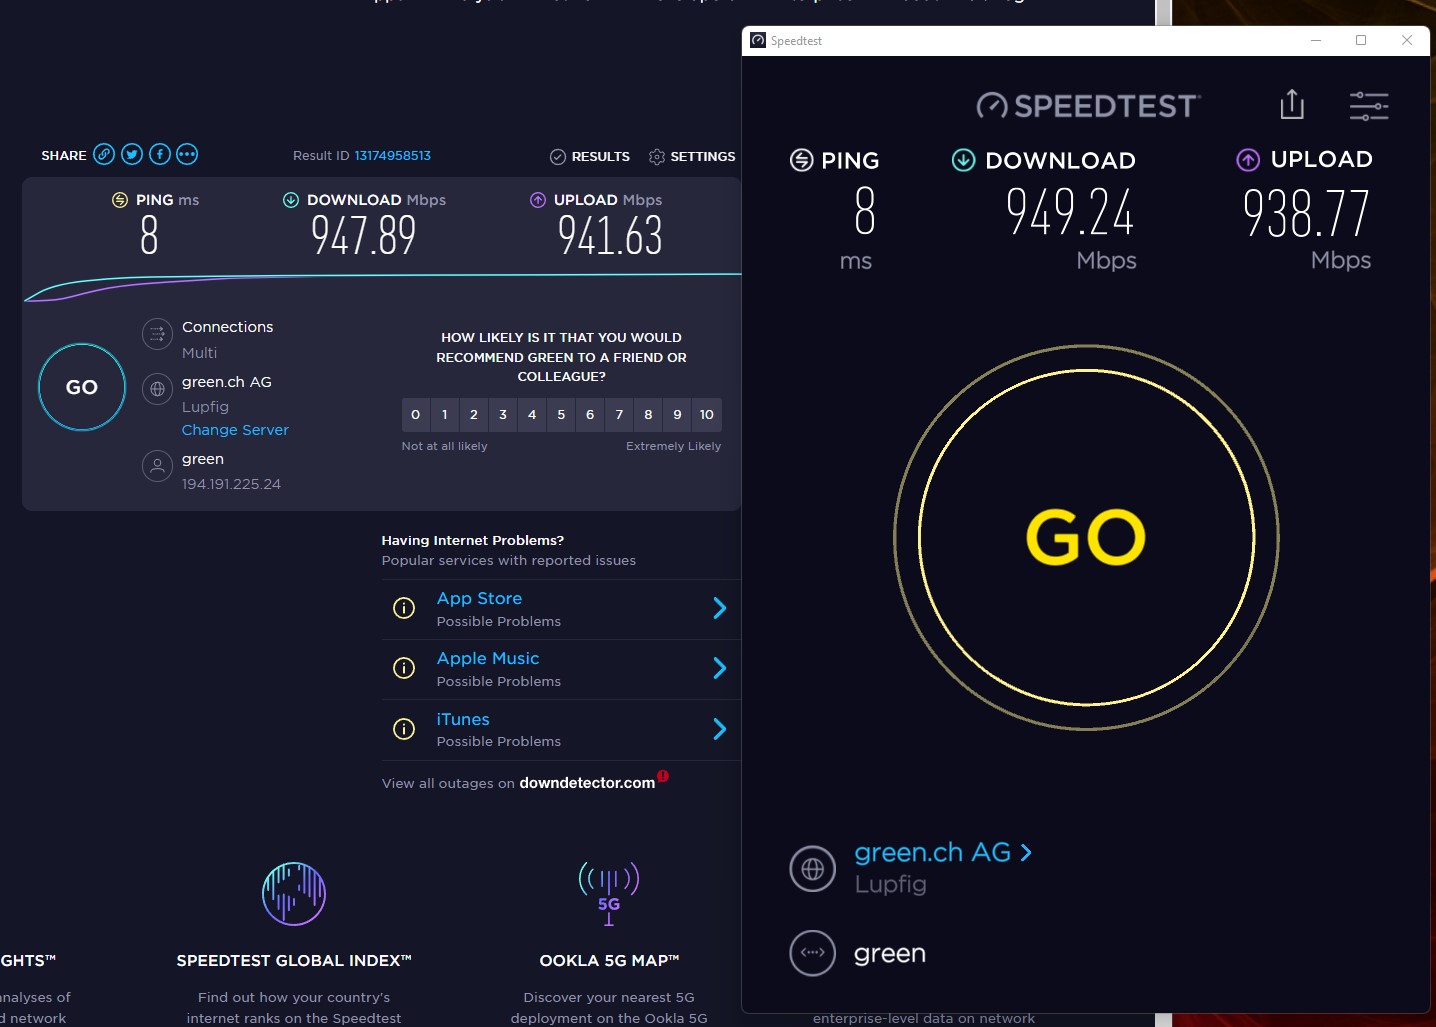1436x1027 pixels.
Task: Click the iTunes info warning icon
Action: (x=404, y=729)
